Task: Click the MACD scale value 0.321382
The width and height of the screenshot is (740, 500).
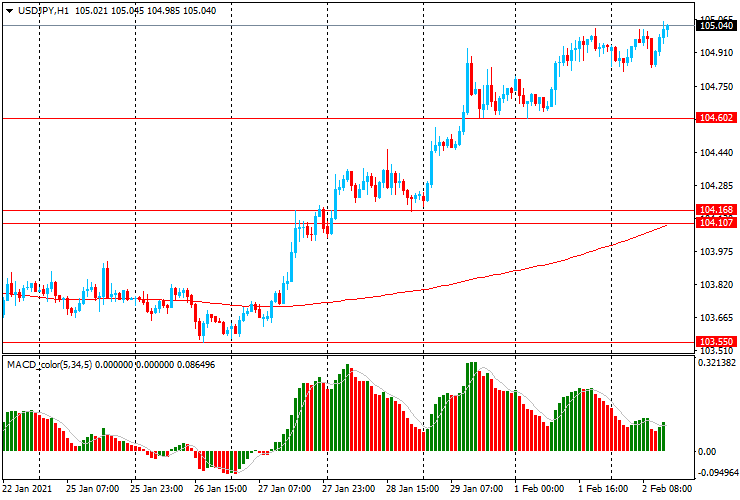Action: pos(717,363)
